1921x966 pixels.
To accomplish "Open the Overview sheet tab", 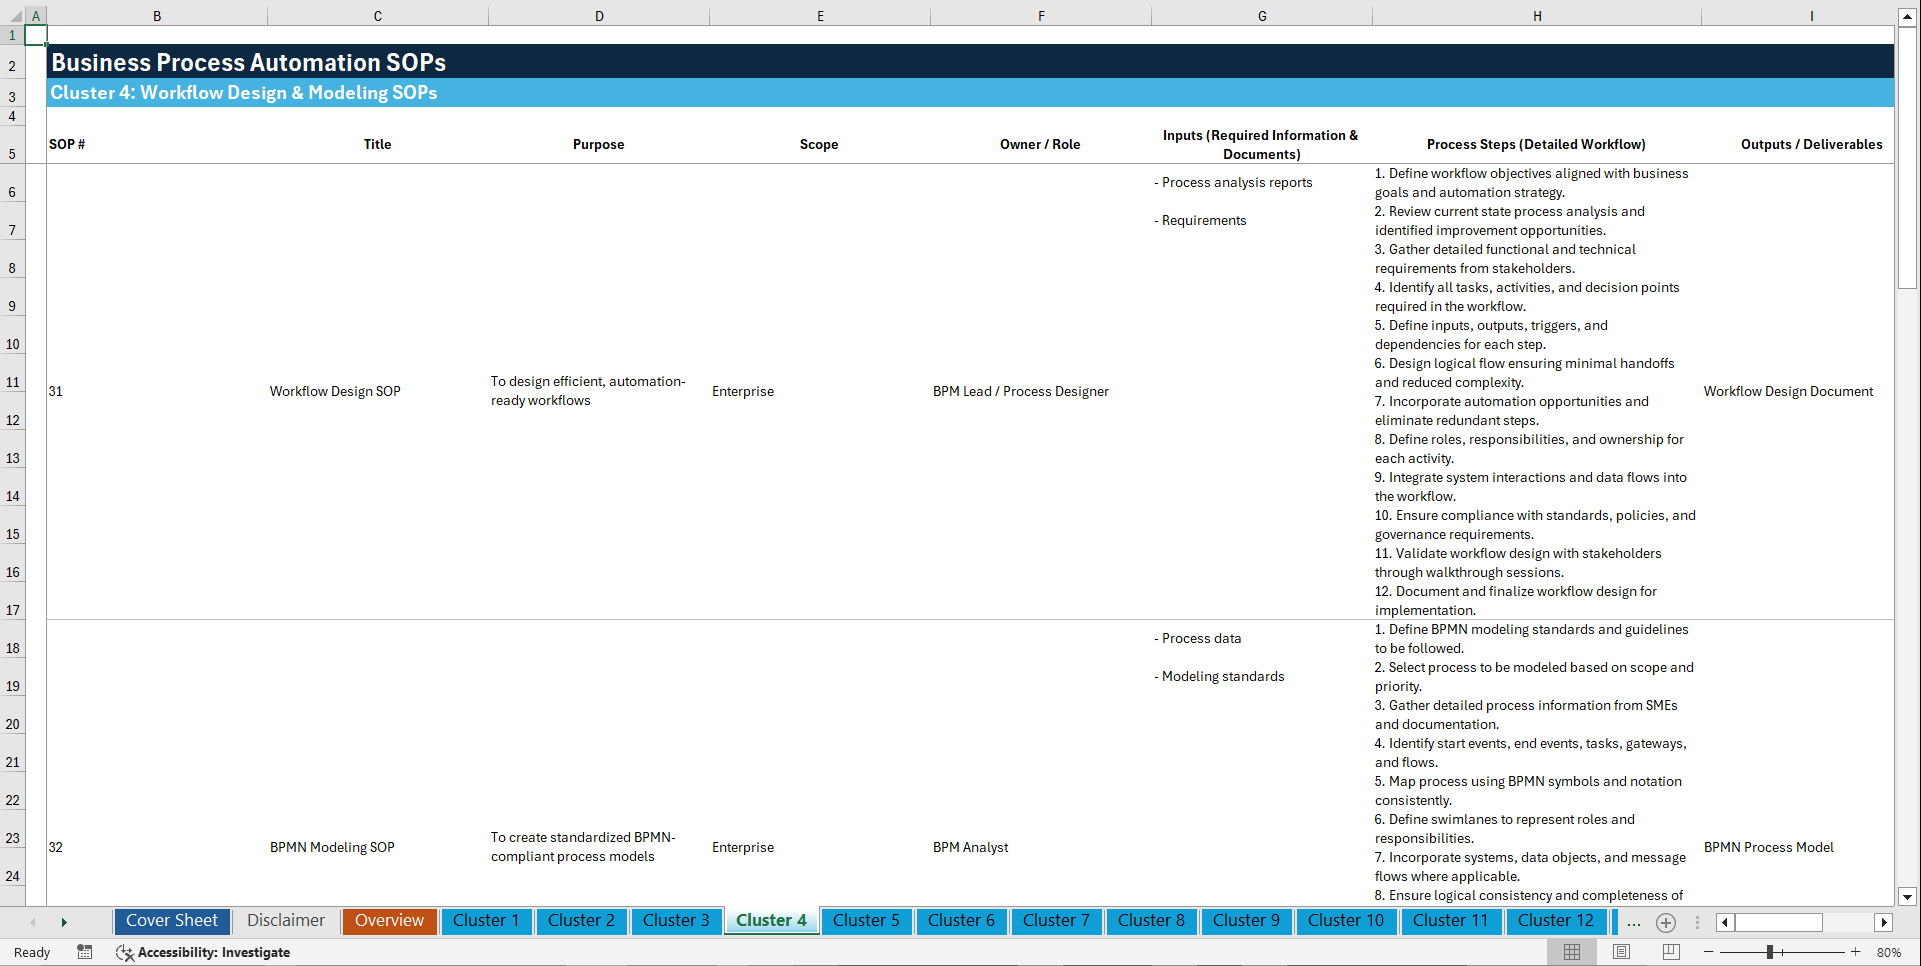I will click(389, 921).
